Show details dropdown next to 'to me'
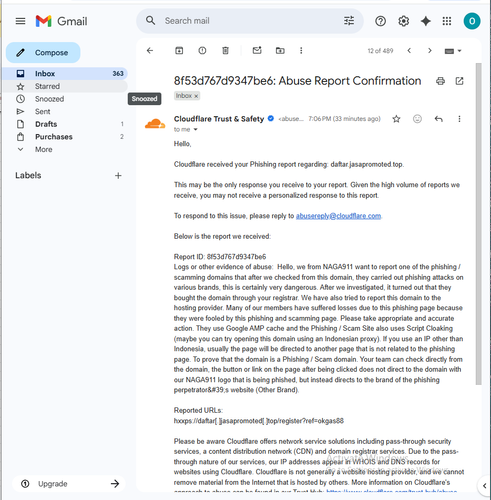 pyautogui.click(x=196, y=129)
